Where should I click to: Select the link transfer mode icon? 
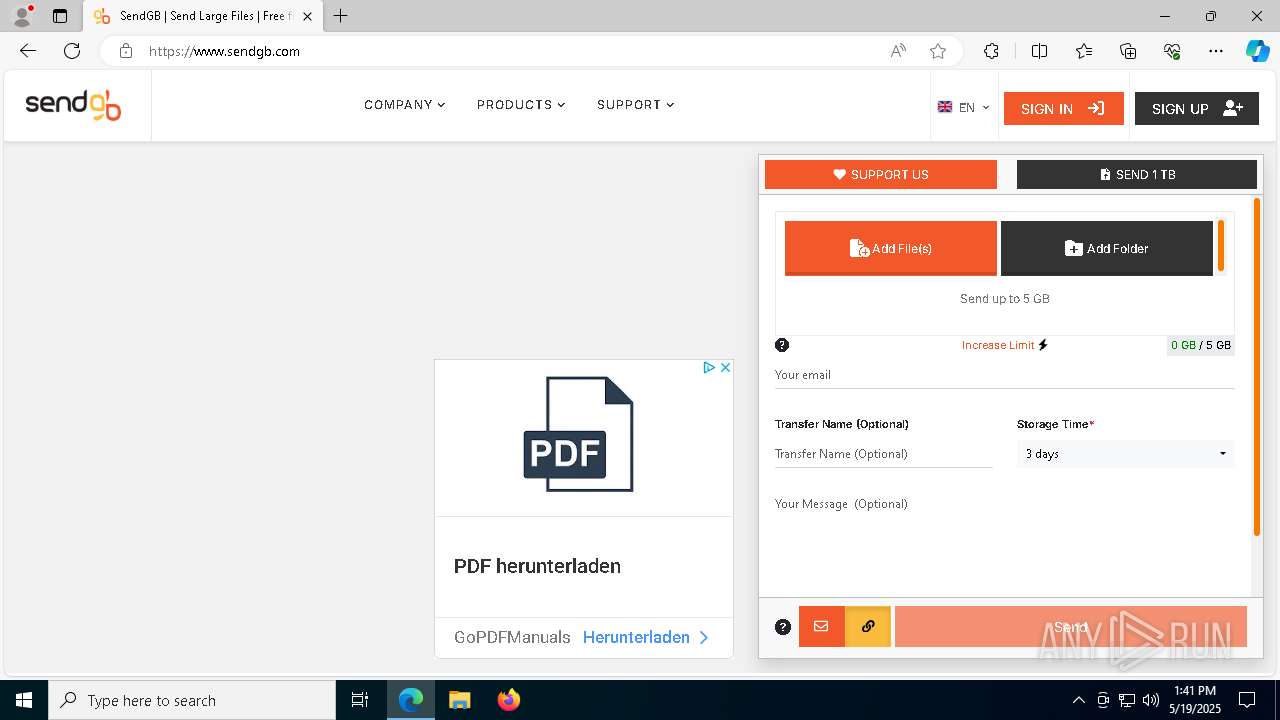[x=868, y=627]
